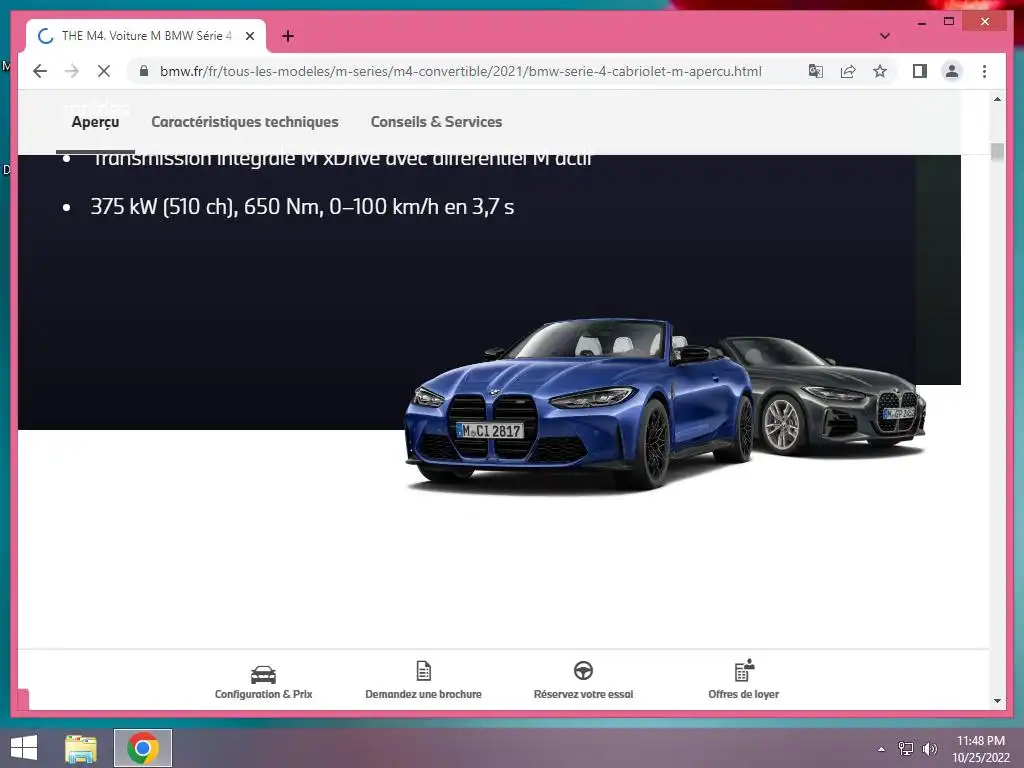Open Réservez votre essai link
This screenshot has width=1024, height=768.
coord(583,694)
